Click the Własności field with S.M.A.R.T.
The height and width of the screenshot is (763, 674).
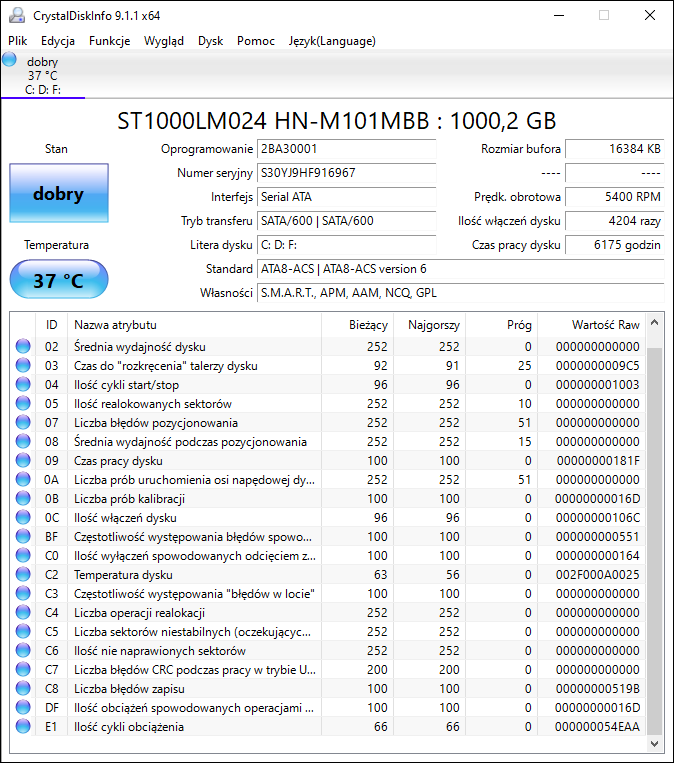[460, 292]
